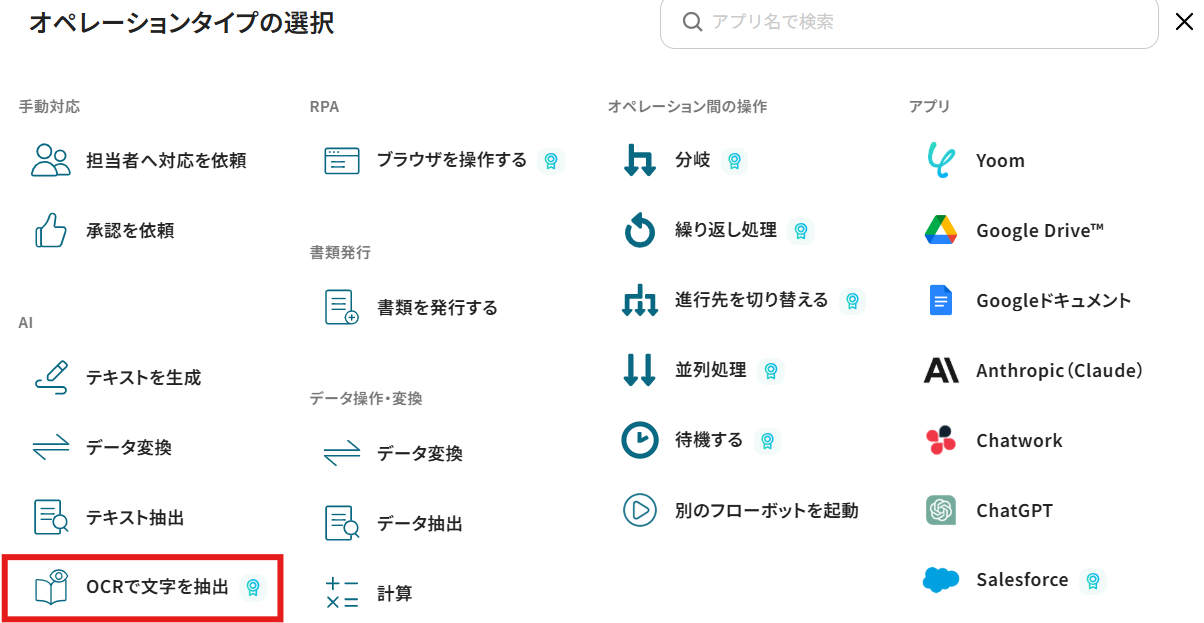Screen dimensions: 1204x623
Task: Select the 待機する label
Action: pyautogui.click(x=709, y=440)
